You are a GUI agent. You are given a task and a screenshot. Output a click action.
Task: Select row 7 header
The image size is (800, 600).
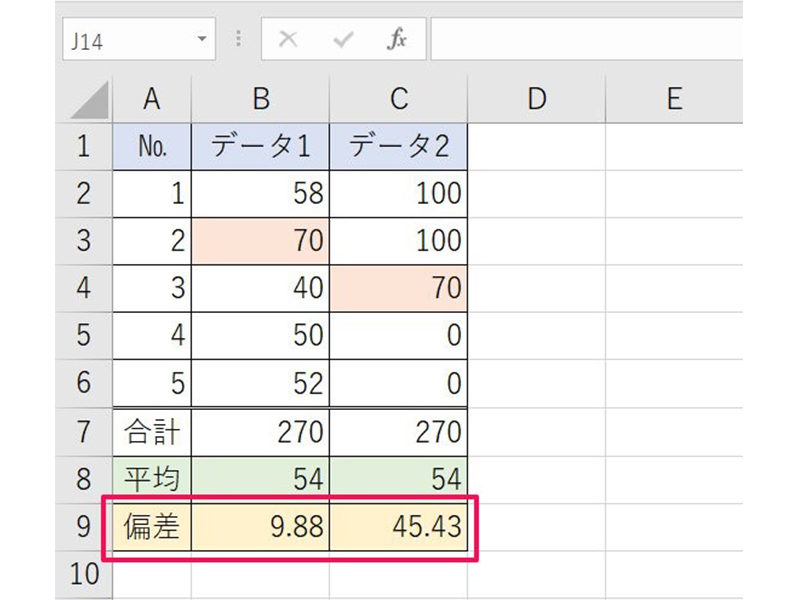pos(84,432)
